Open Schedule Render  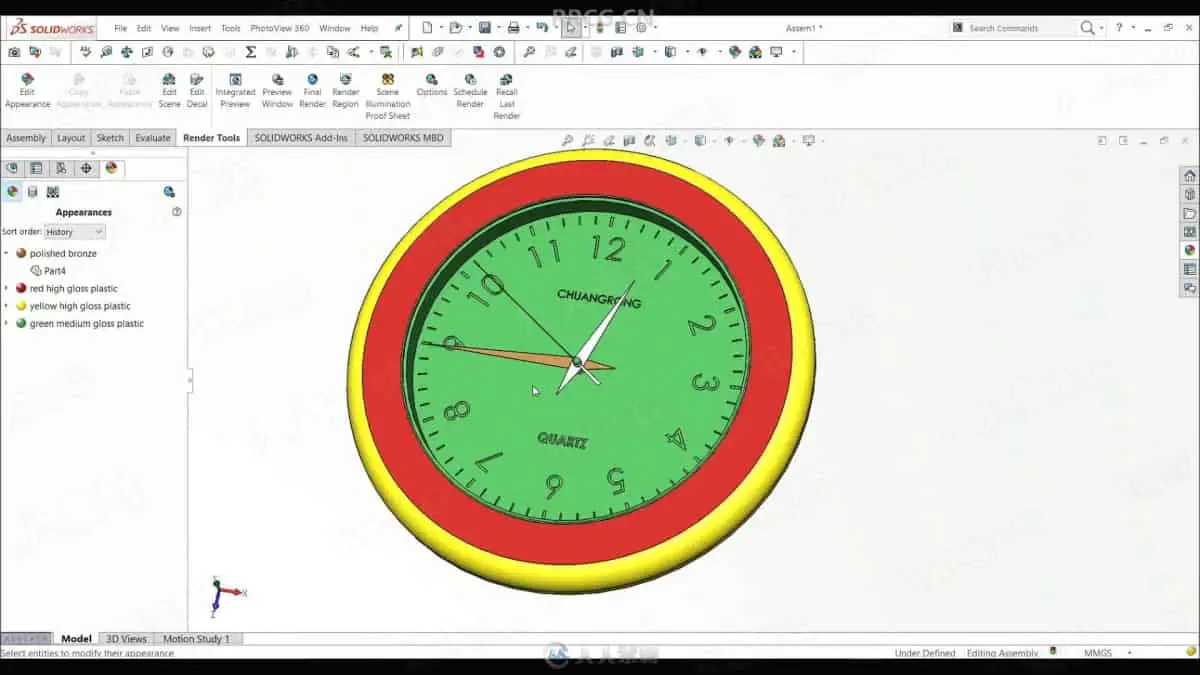[470, 90]
